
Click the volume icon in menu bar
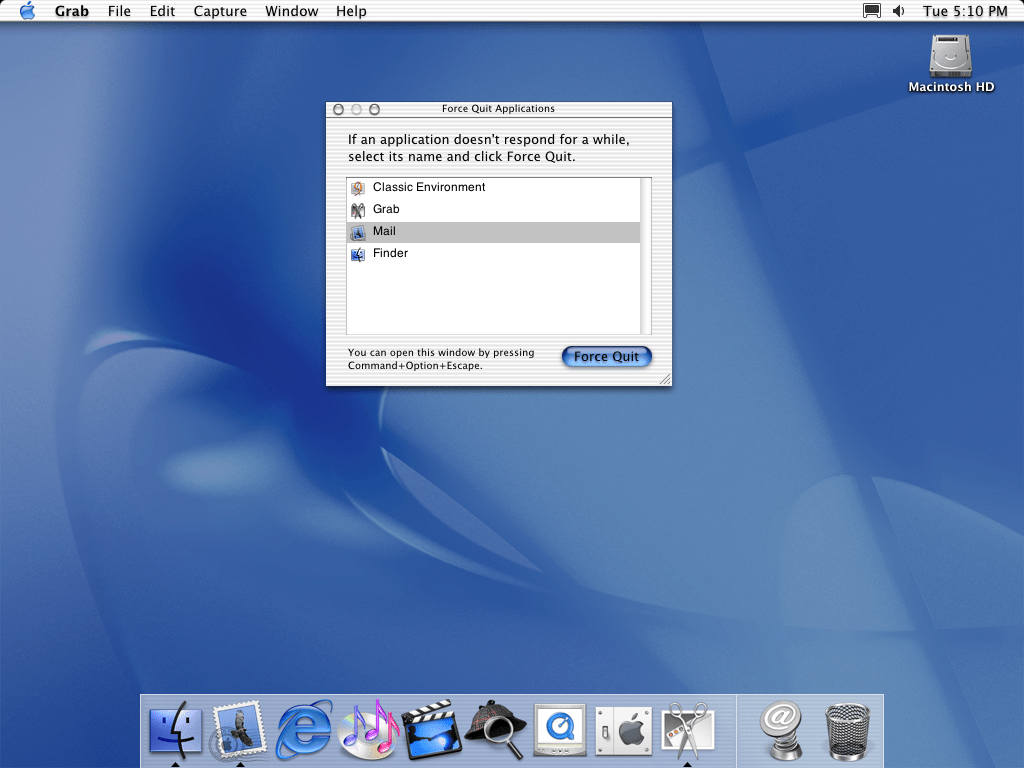pos(898,11)
